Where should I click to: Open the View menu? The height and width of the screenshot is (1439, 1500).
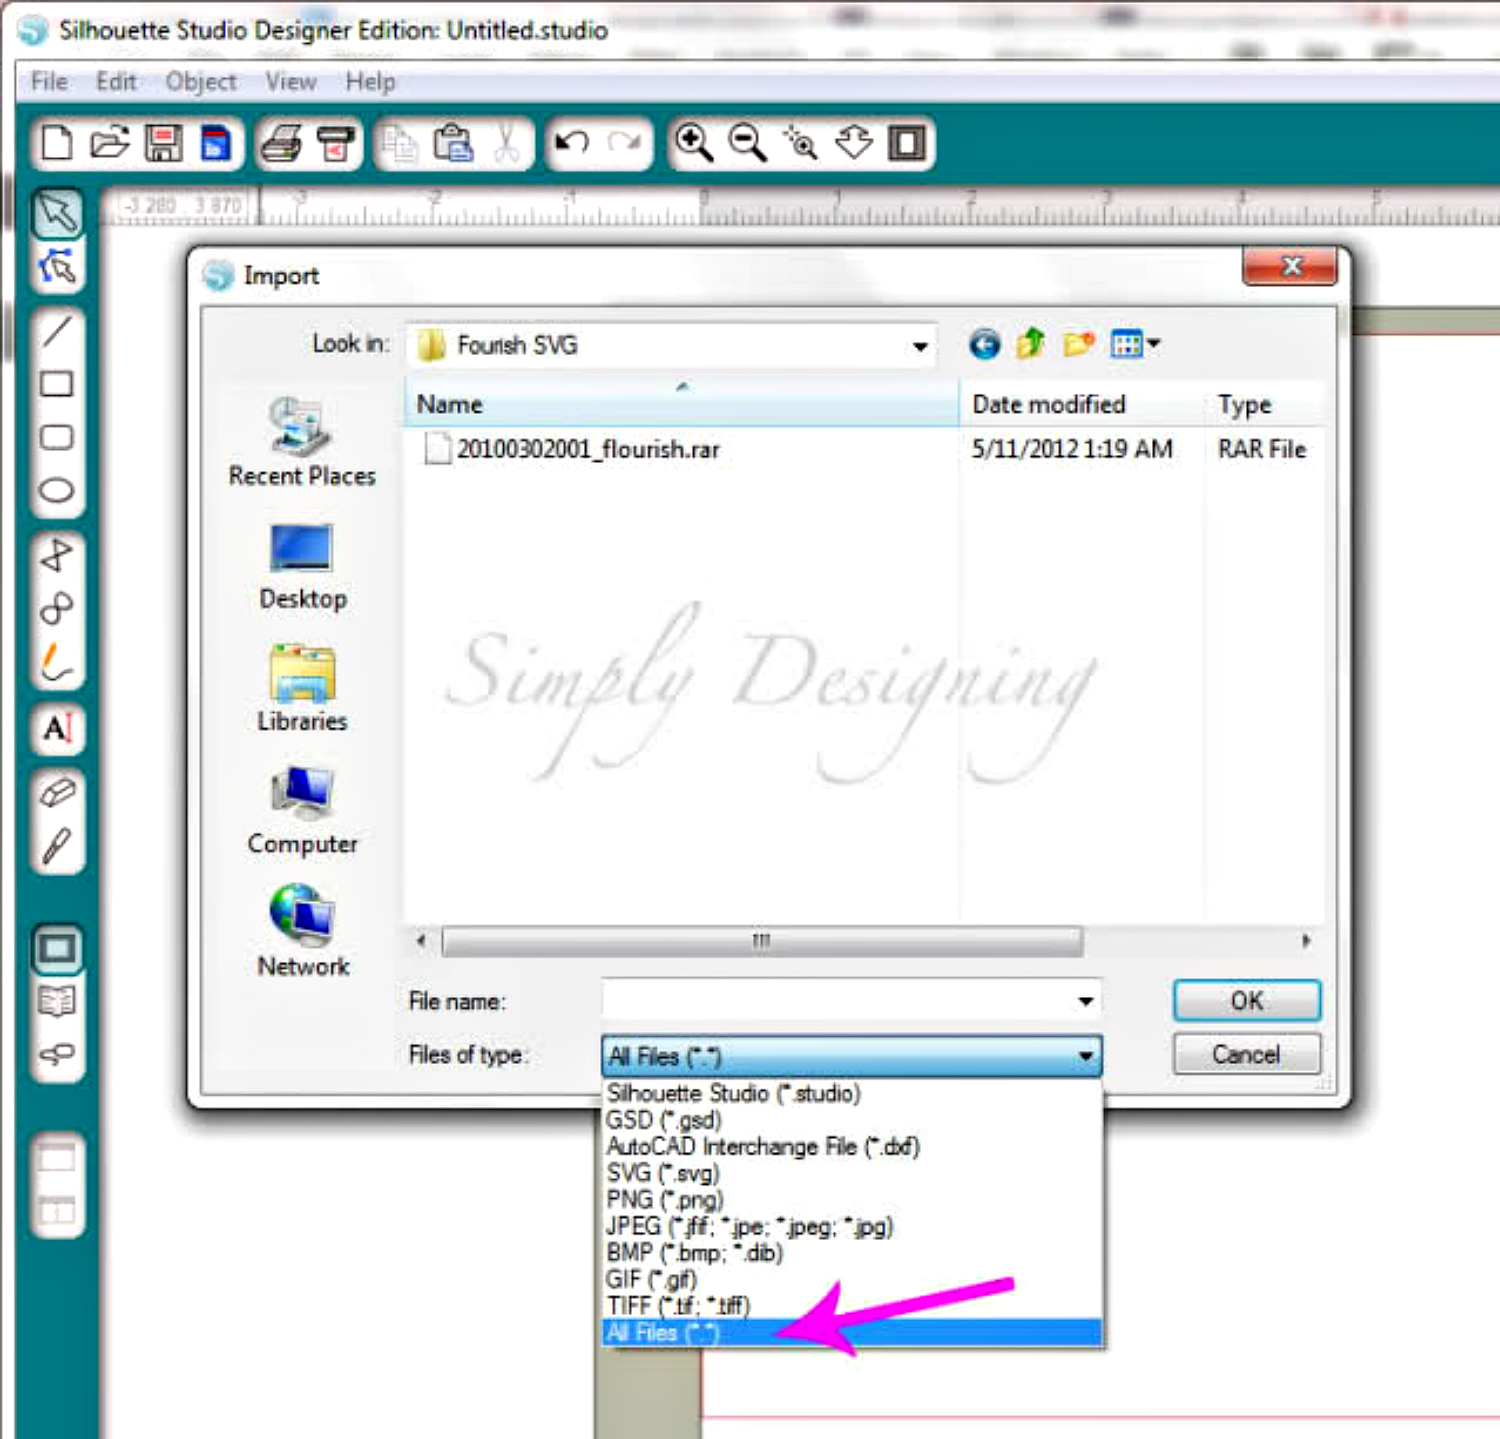pos(291,82)
